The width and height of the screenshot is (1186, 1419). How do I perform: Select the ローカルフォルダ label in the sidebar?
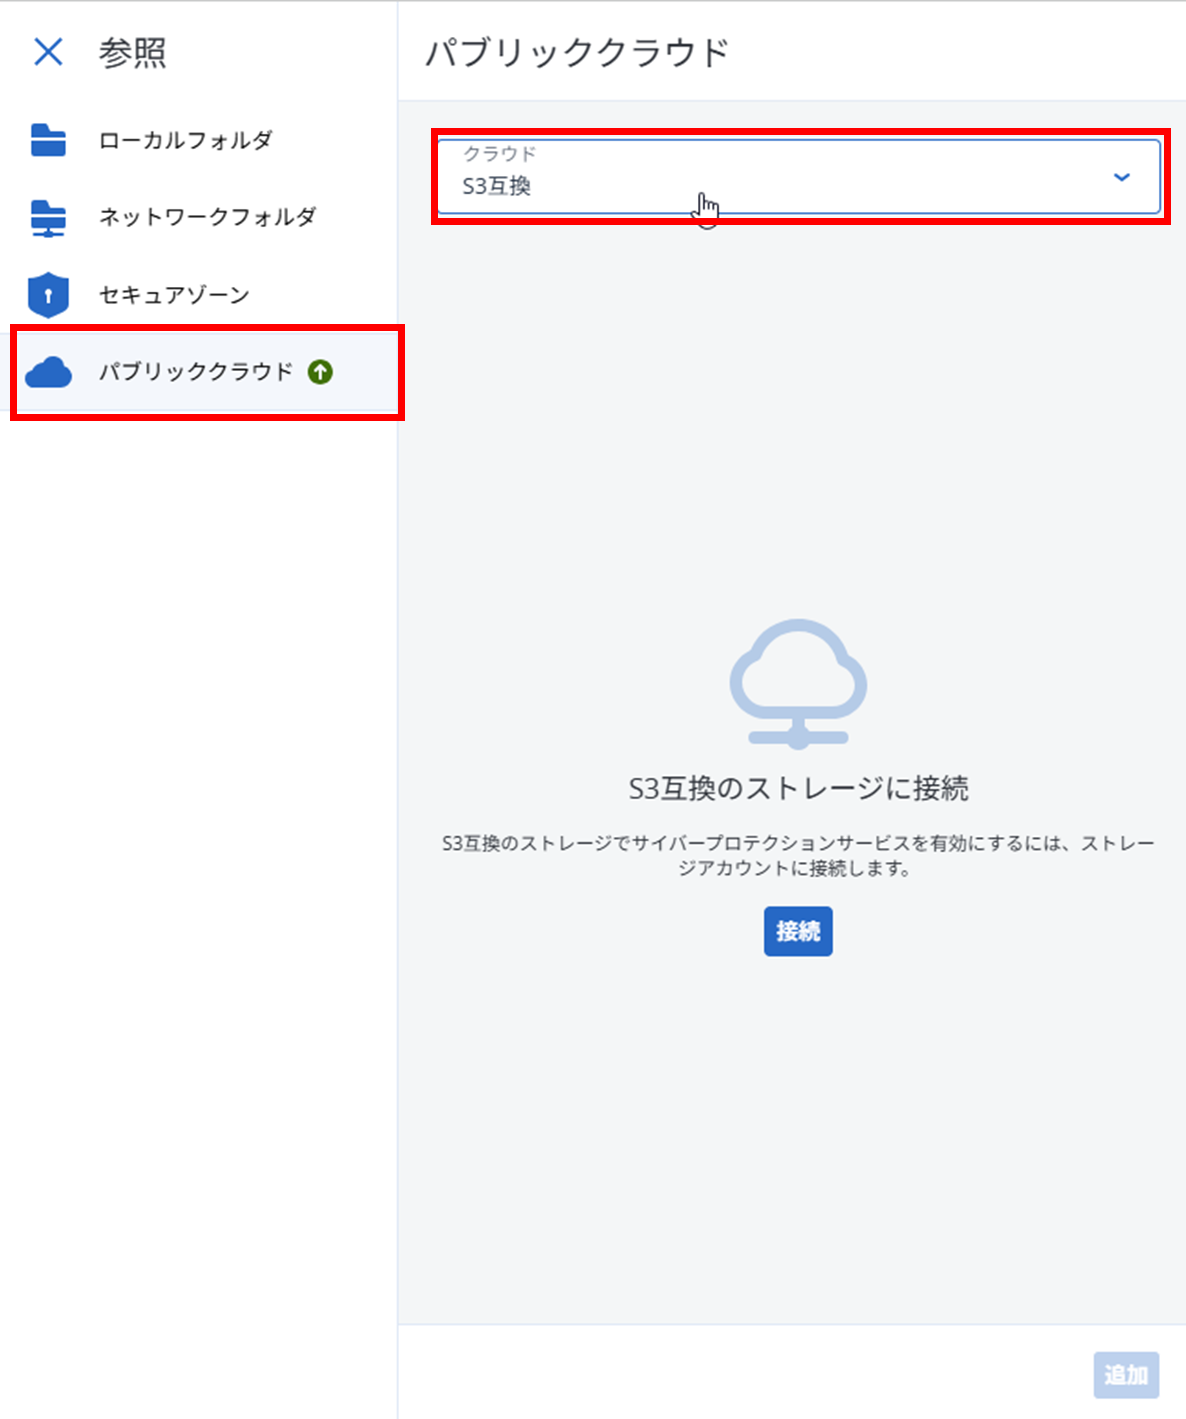(x=185, y=140)
